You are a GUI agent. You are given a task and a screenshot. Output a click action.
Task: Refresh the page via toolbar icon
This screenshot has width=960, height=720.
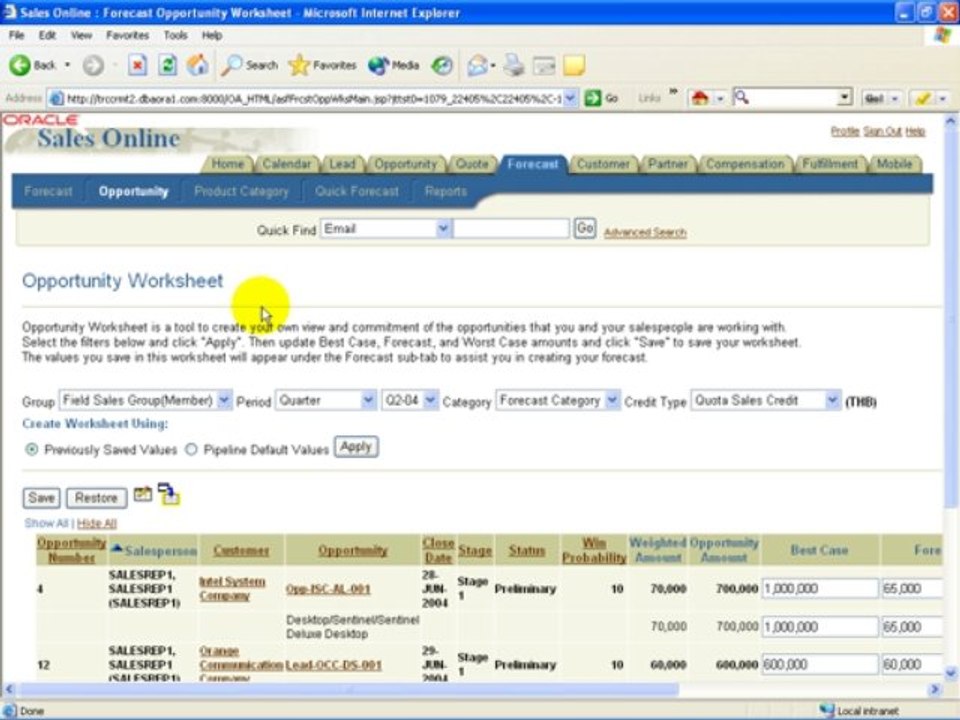pos(167,65)
